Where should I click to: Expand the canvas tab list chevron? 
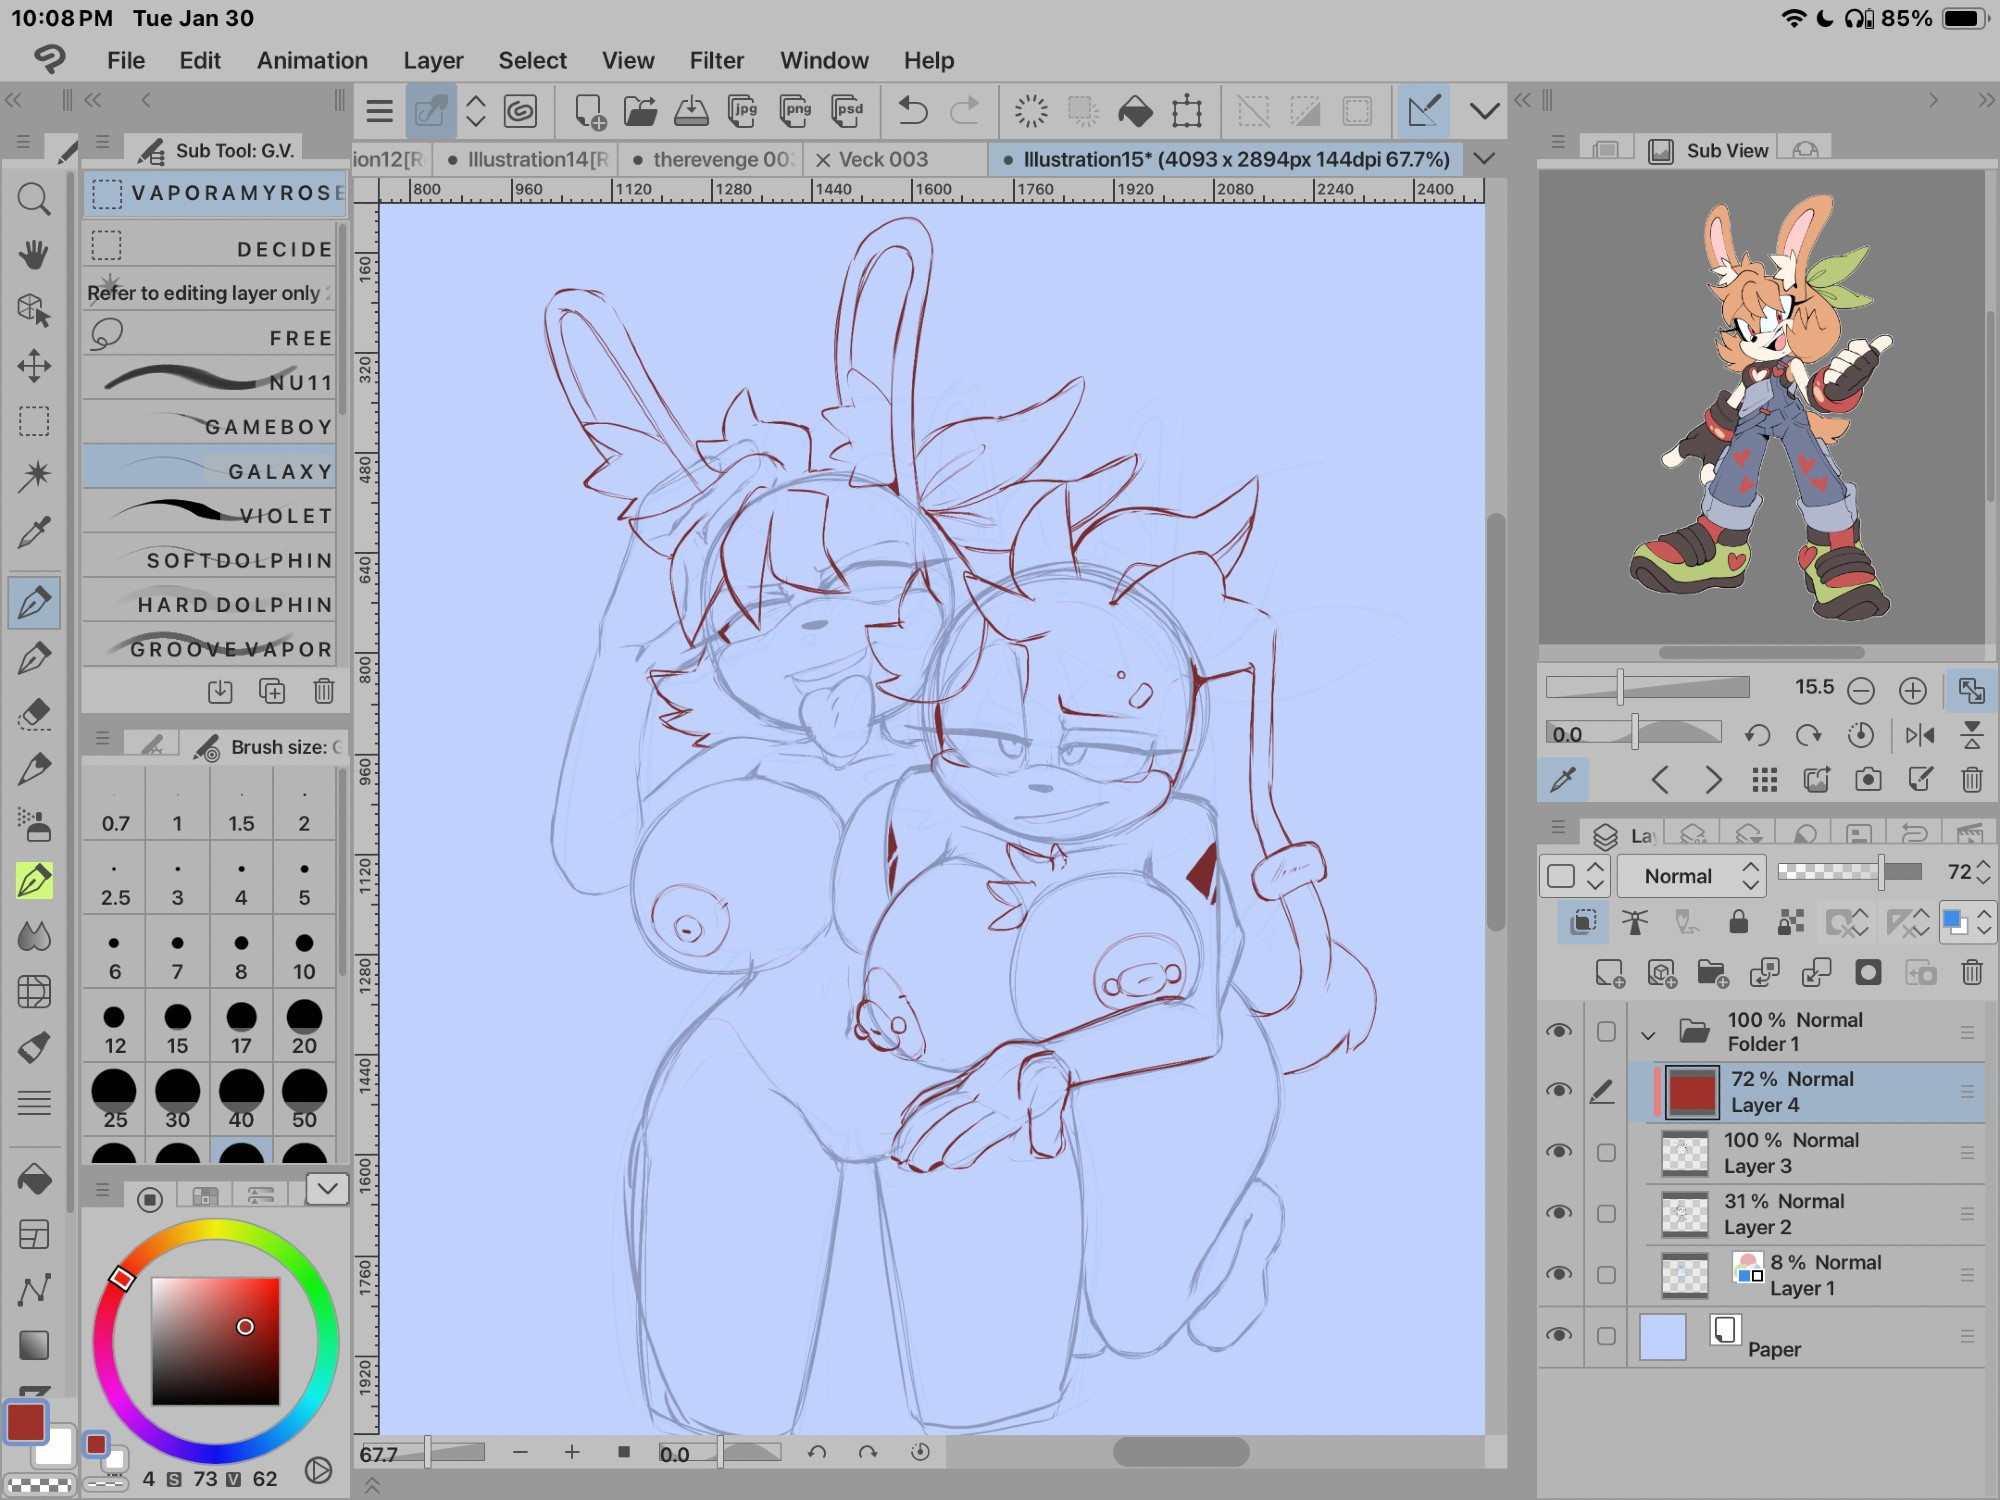pos(1485,159)
